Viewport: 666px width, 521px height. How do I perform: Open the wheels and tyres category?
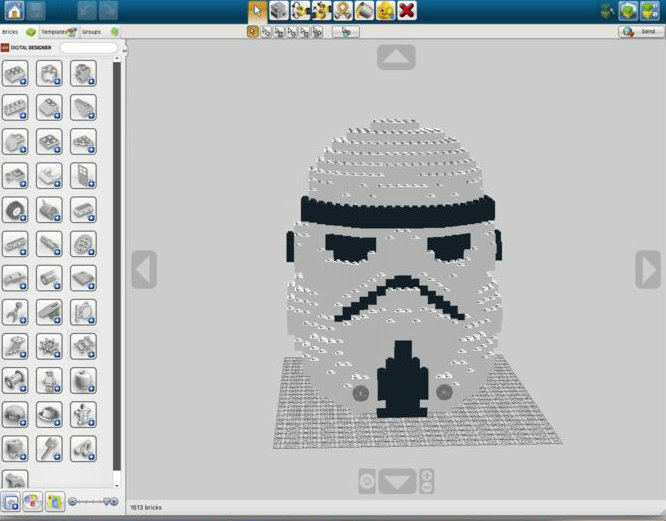15,210
